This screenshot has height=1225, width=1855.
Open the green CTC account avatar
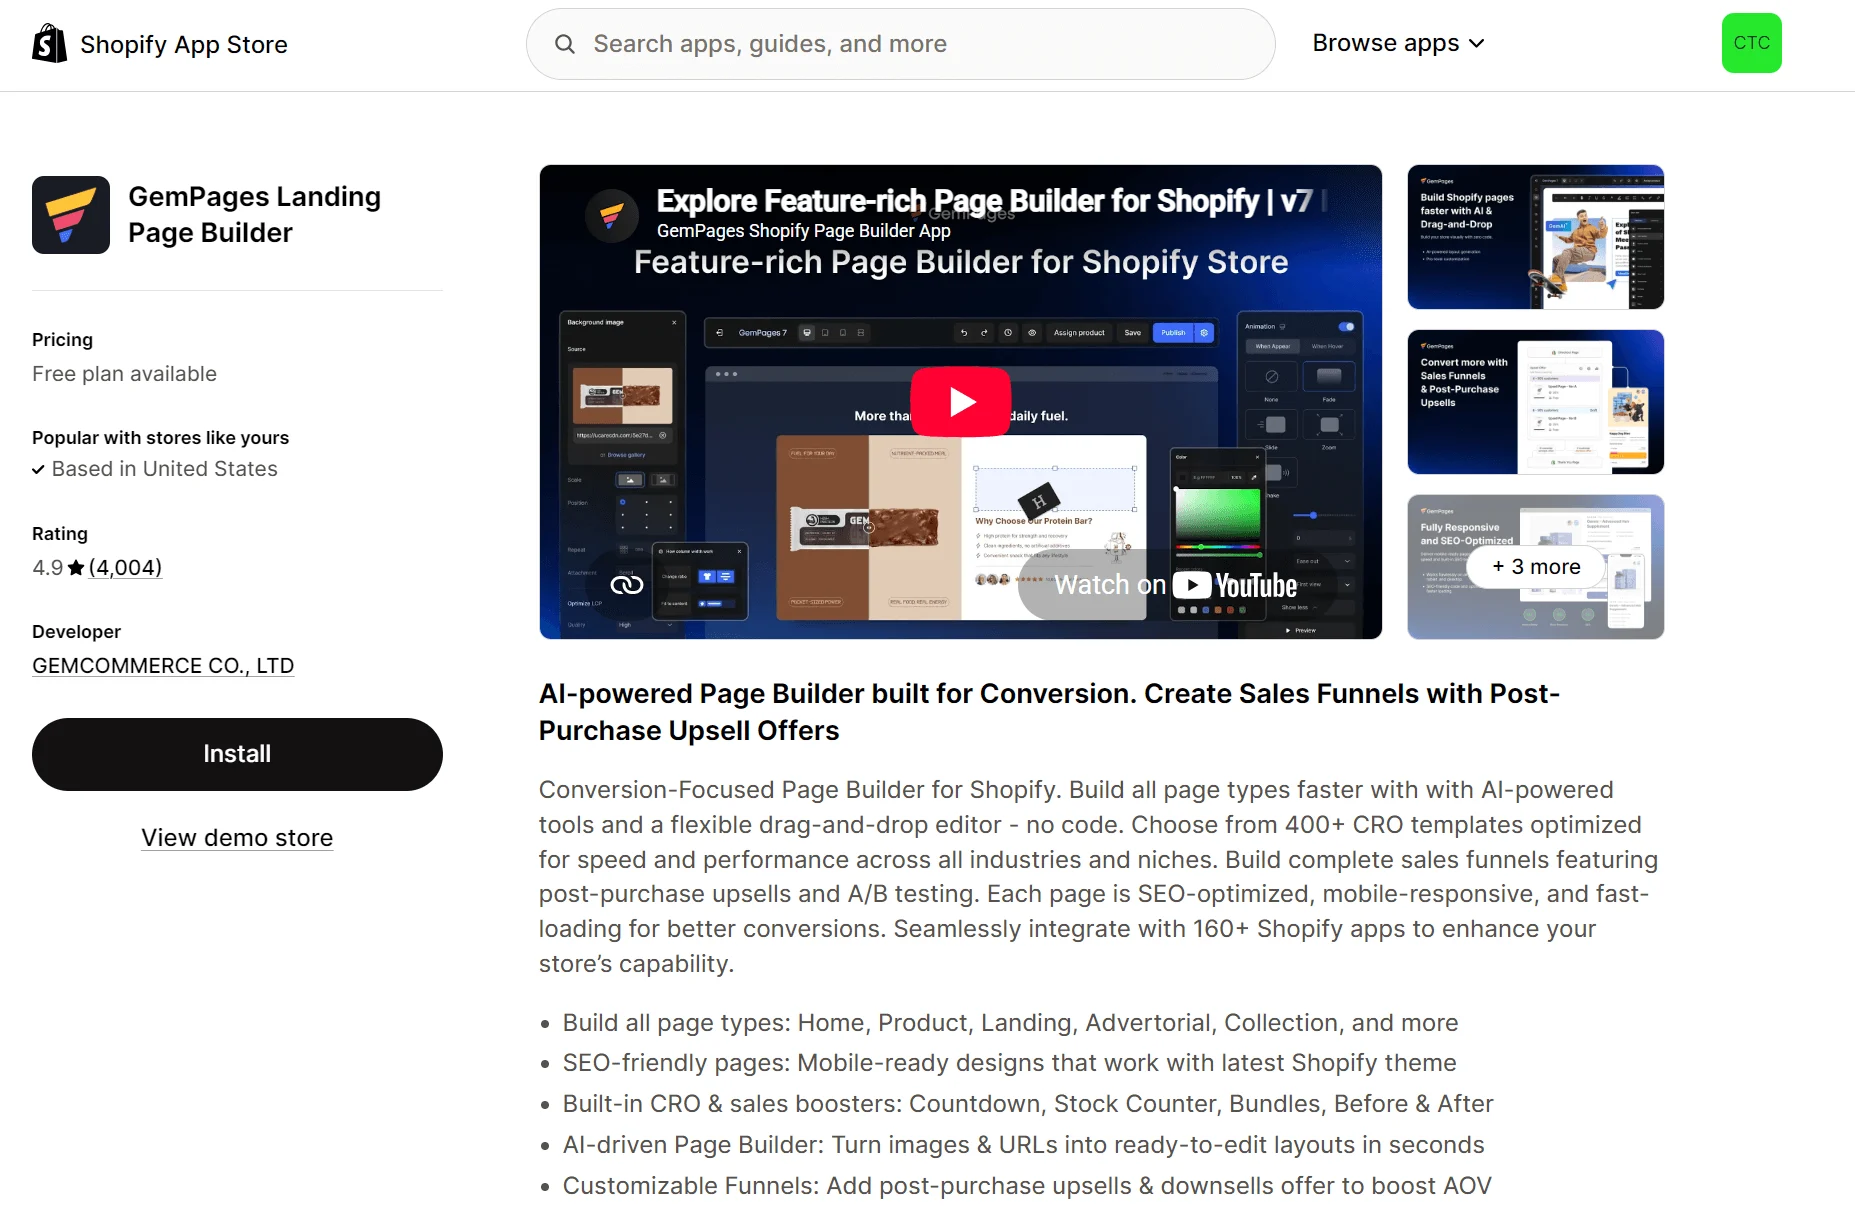coord(1751,43)
